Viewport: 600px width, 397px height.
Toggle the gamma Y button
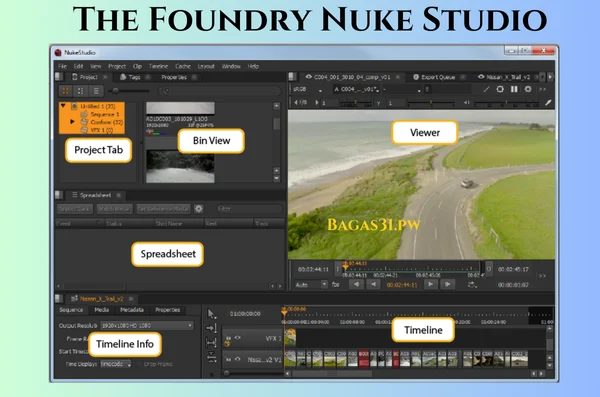coord(378,103)
